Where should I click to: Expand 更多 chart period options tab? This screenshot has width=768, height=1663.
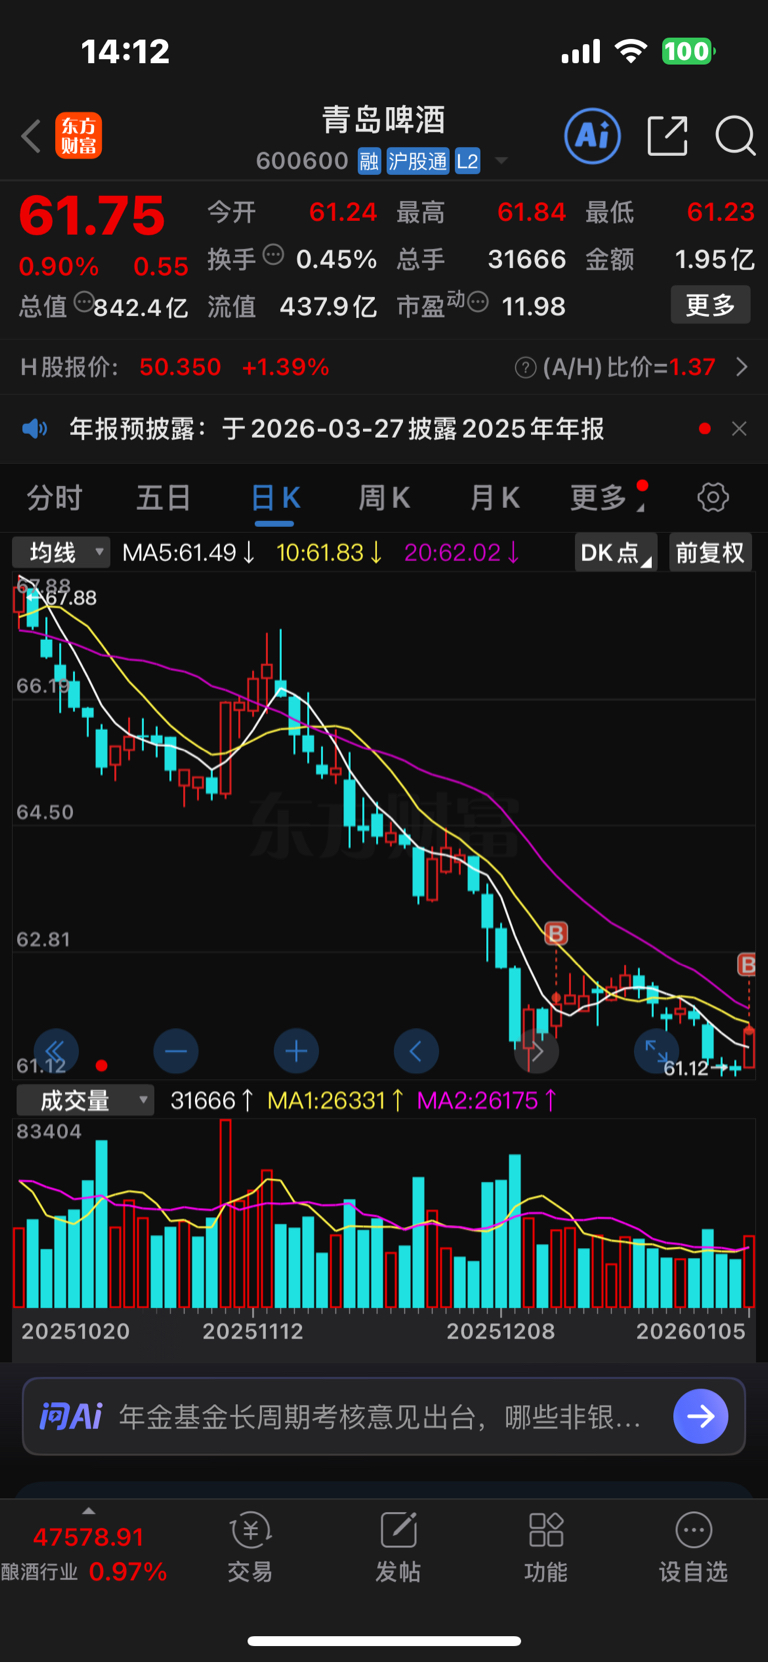pyautogui.click(x=608, y=497)
